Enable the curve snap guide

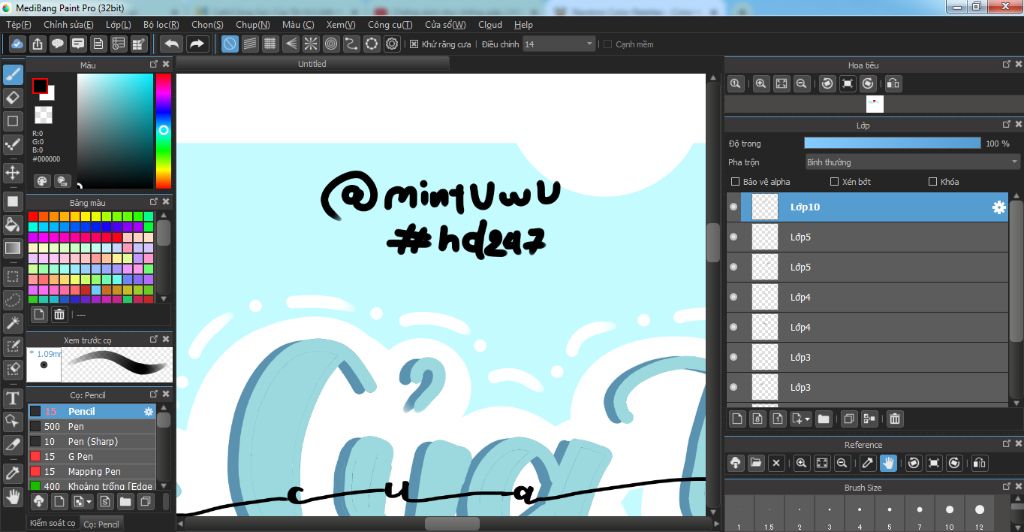pos(351,44)
